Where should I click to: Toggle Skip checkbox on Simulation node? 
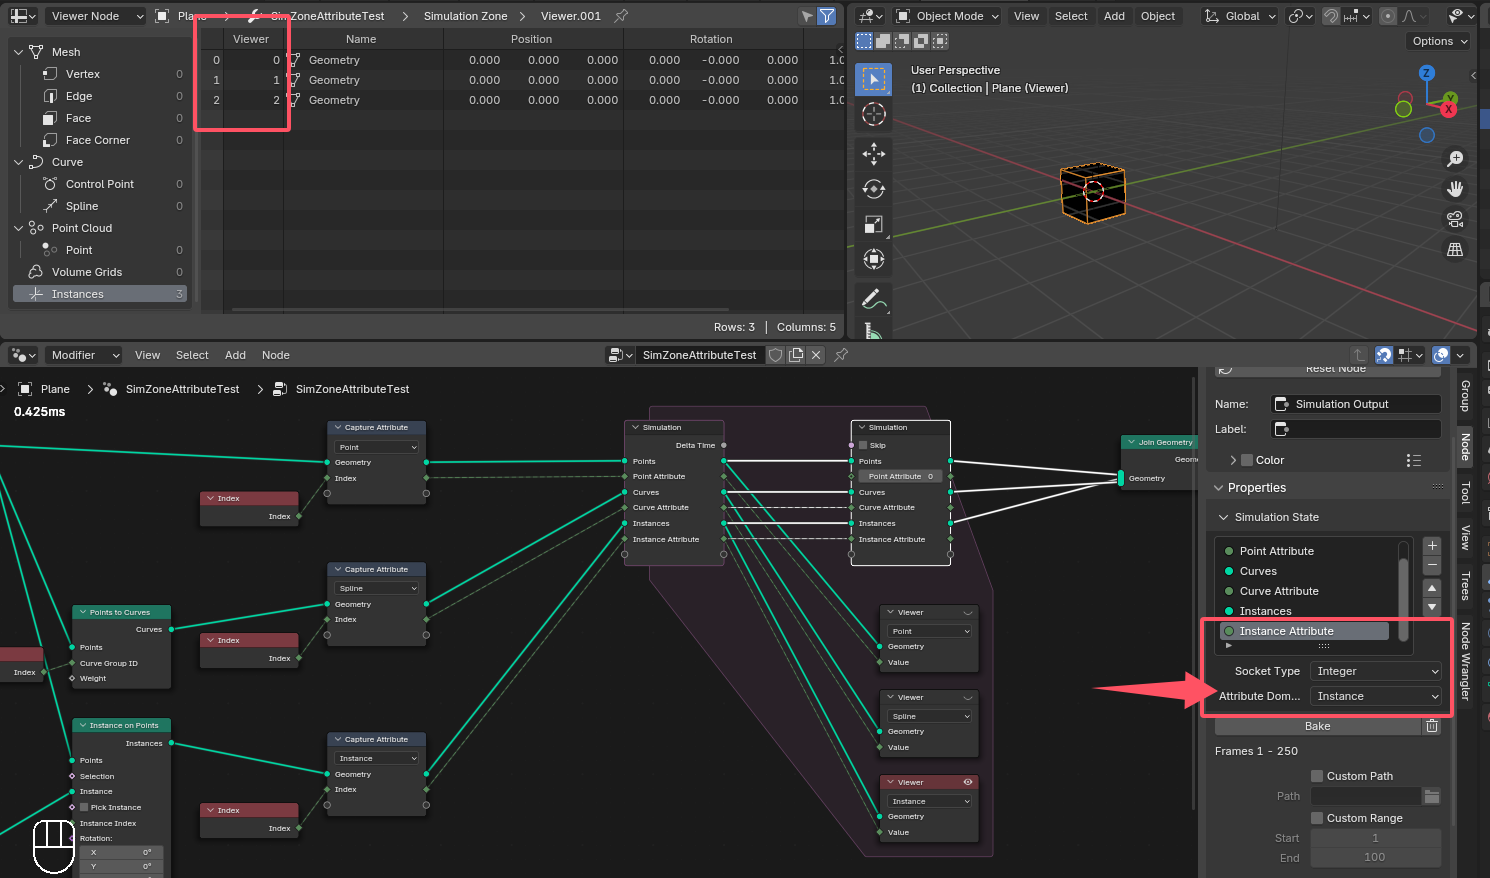pyautogui.click(x=863, y=445)
